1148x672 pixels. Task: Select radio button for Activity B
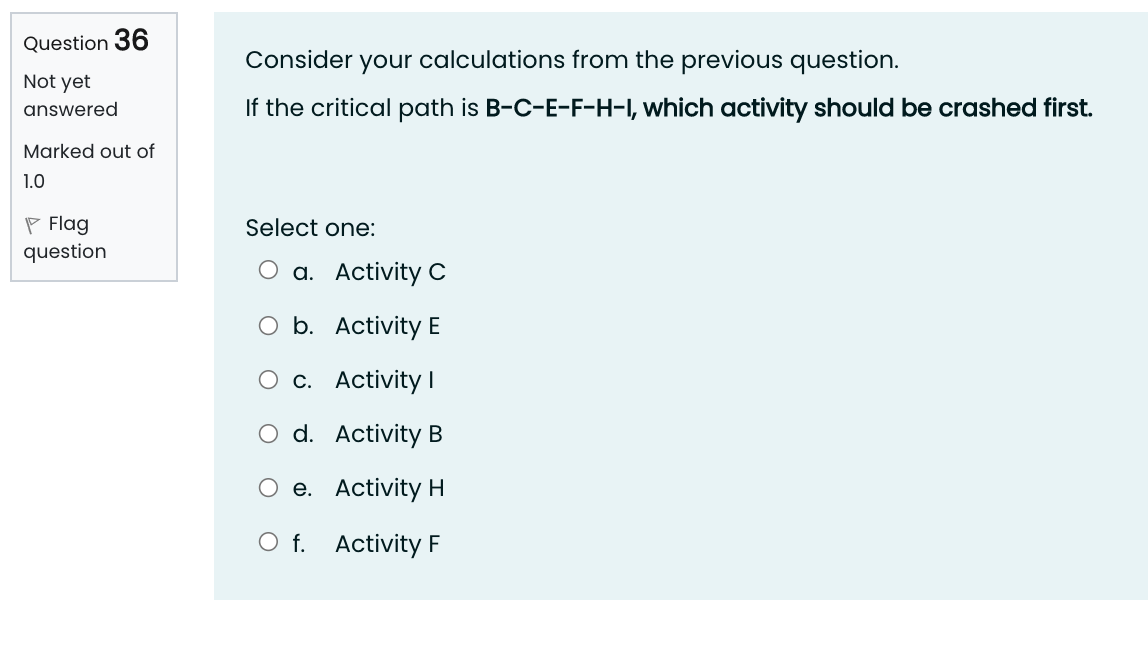coord(268,432)
